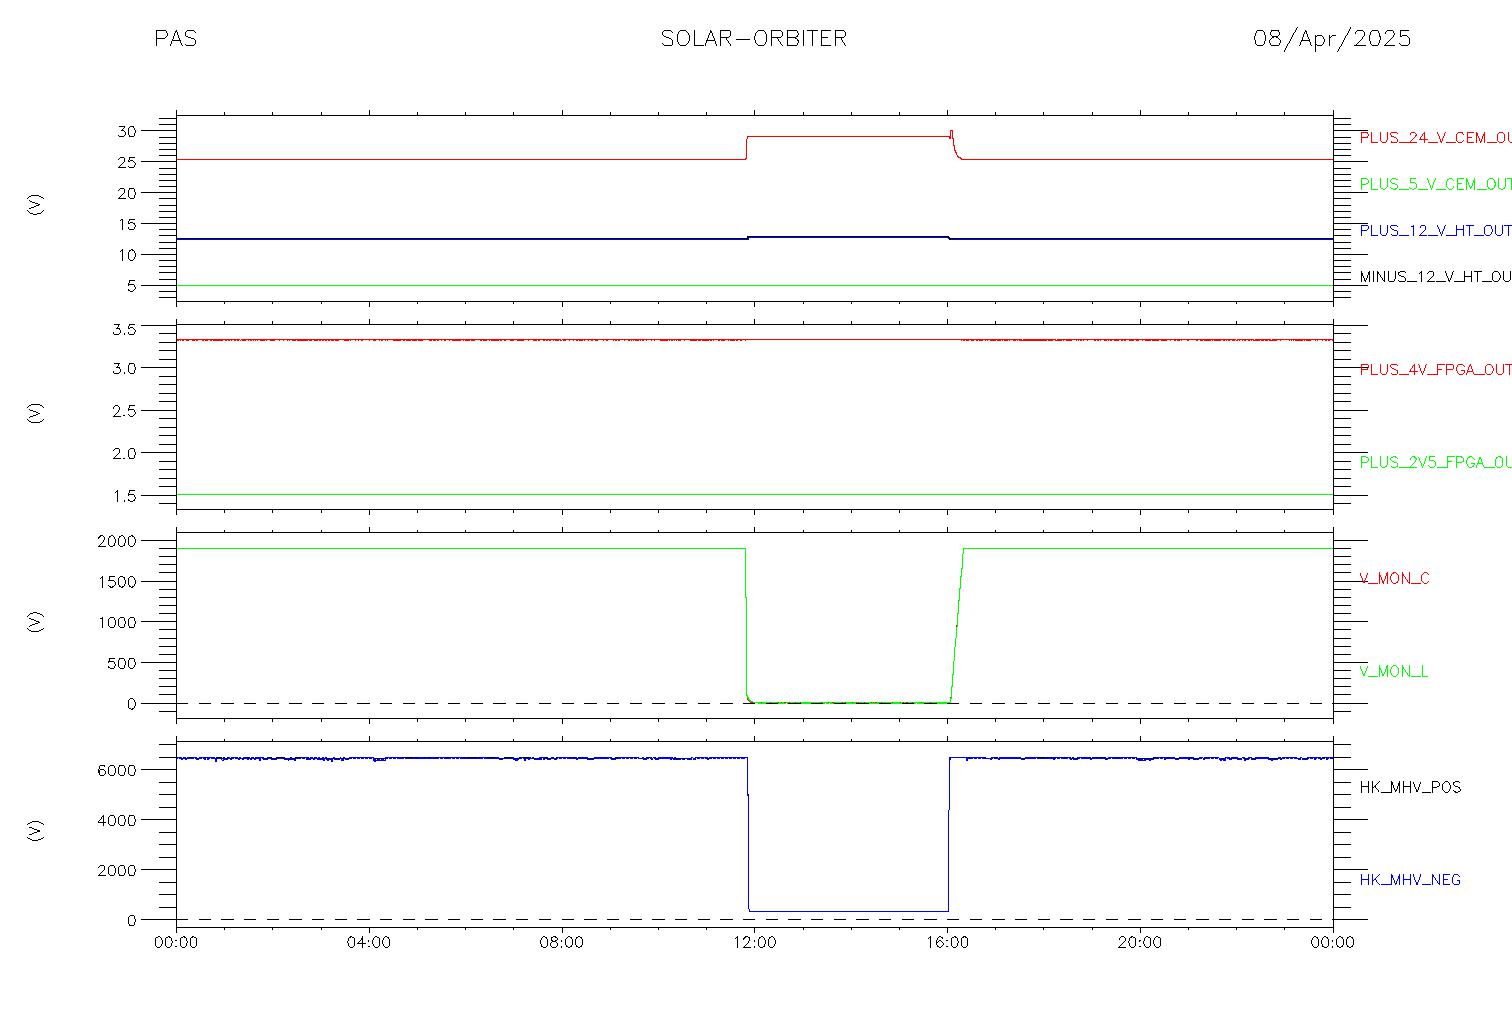Select the 12:00 time axis label
Screen dimensions: 1512x1020
pyautogui.click(x=755, y=942)
